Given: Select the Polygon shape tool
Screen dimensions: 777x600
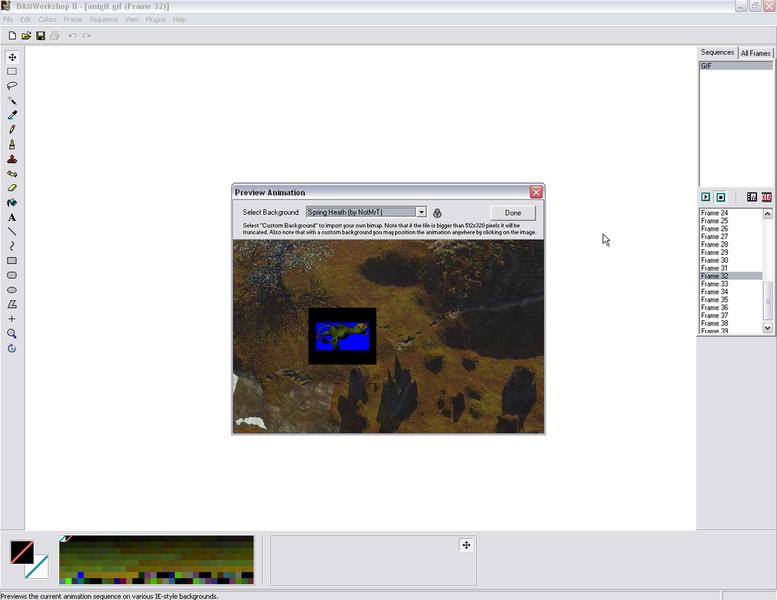Looking at the screenshot, I should tap(12, 304).
